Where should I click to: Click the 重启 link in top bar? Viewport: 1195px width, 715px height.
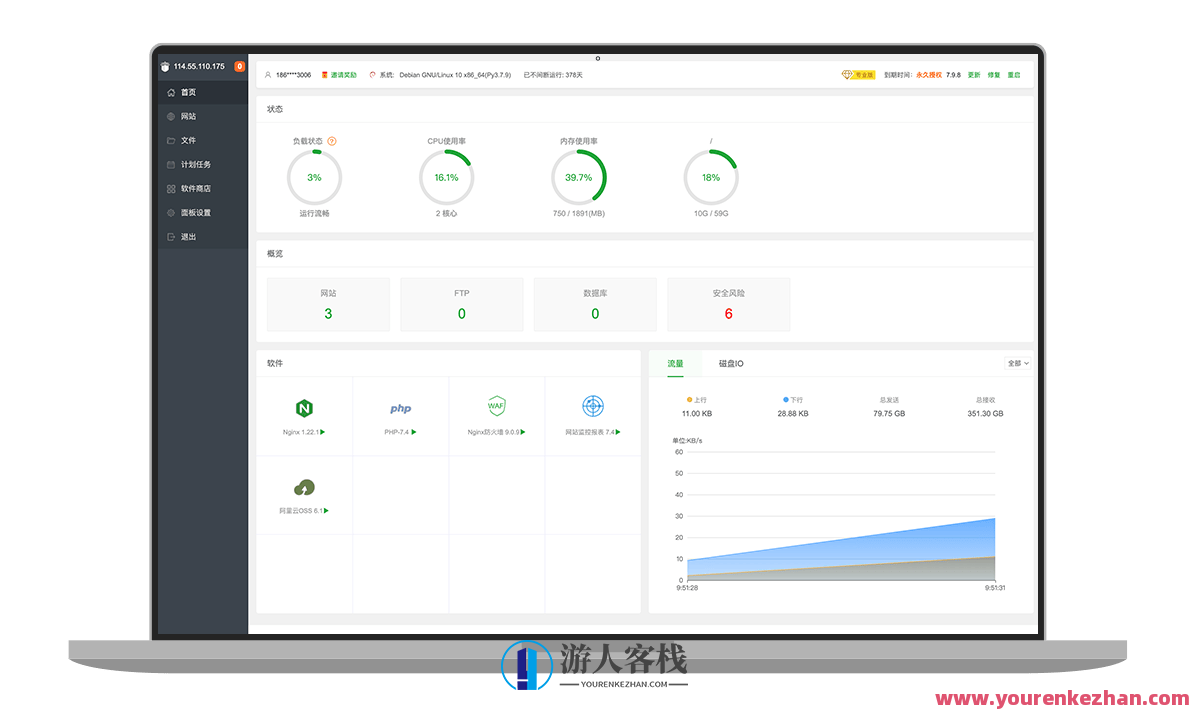point(1013,75)
